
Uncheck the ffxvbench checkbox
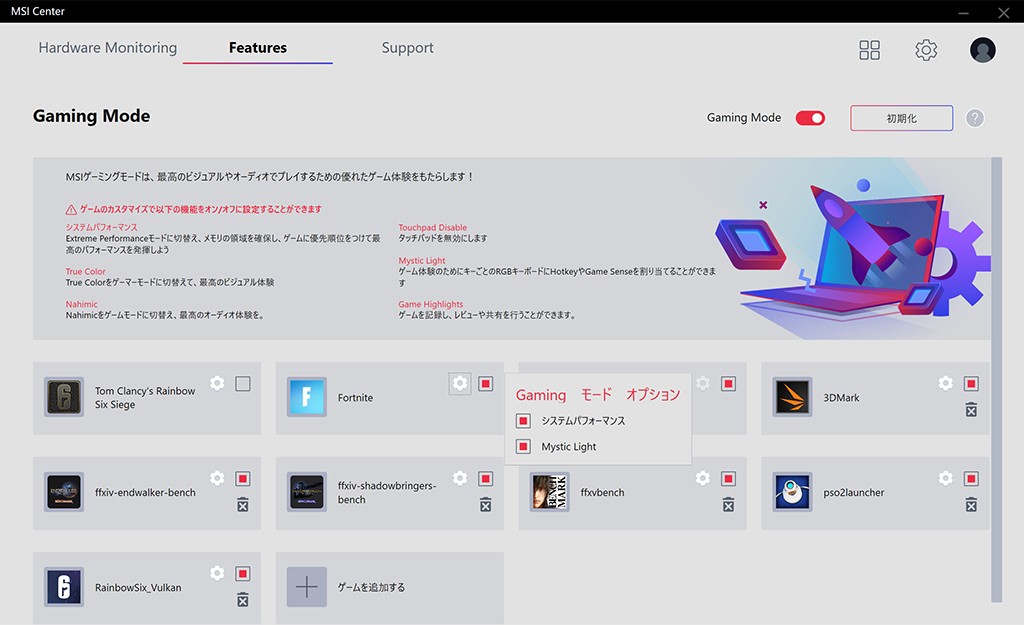728,479
